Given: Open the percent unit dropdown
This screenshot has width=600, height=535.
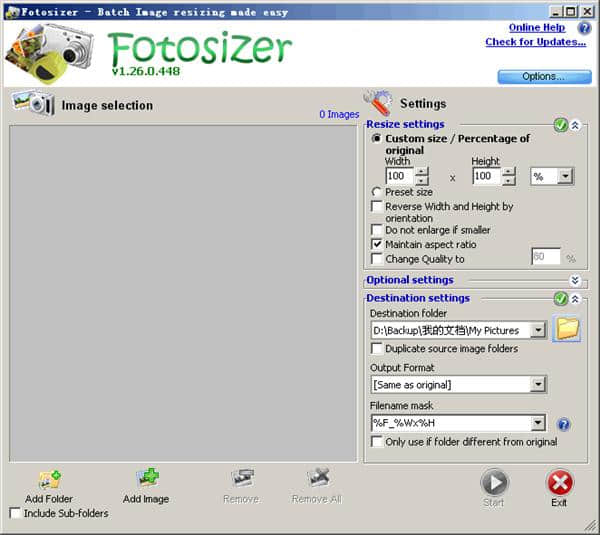Looking at the screenshot, I should click(x=565, y=177).
